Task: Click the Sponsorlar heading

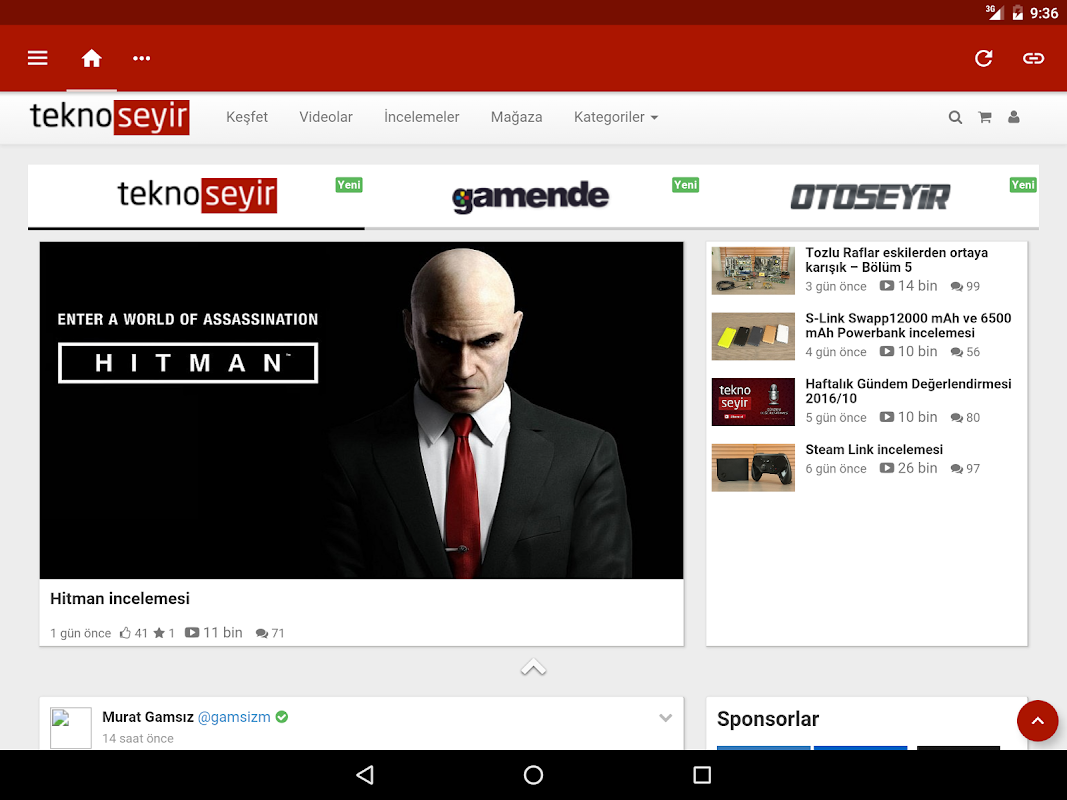Action: click(x=768, y=719)
